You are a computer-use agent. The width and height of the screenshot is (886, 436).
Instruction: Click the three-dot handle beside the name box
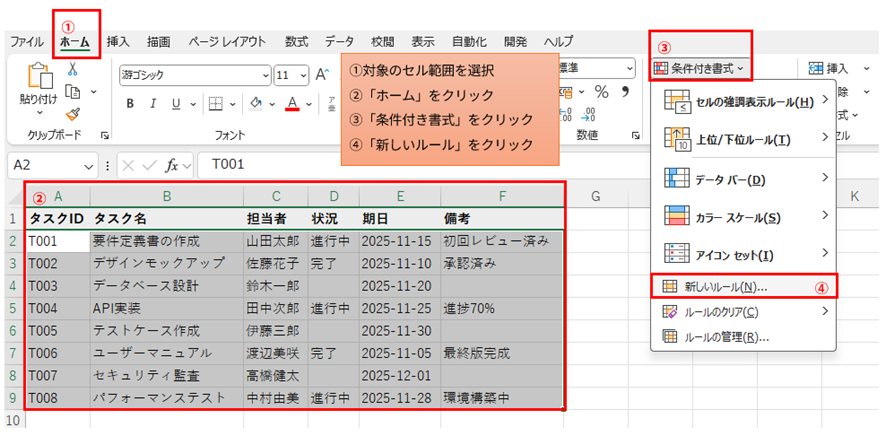108,165
